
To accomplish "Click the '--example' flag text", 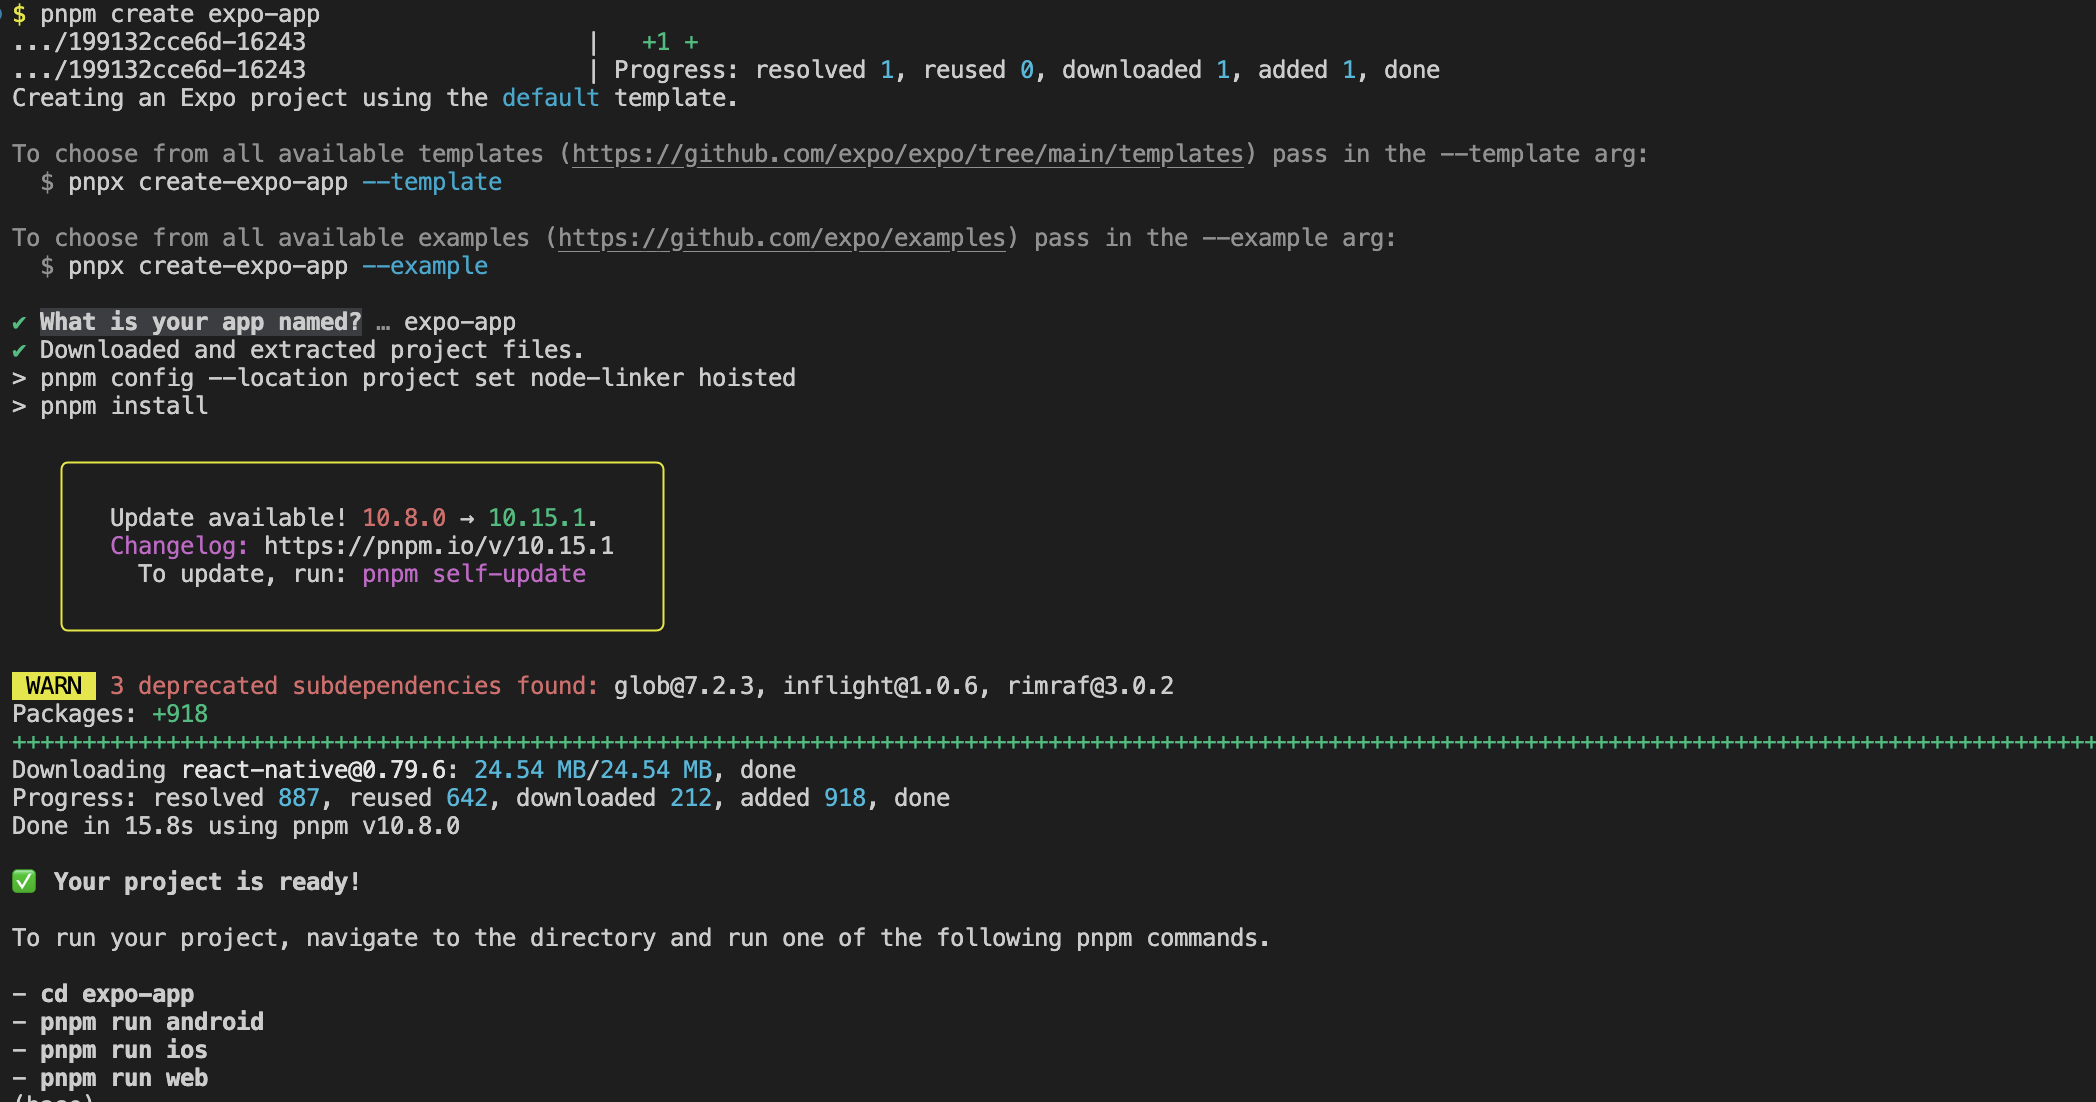I will click(425, 266).
